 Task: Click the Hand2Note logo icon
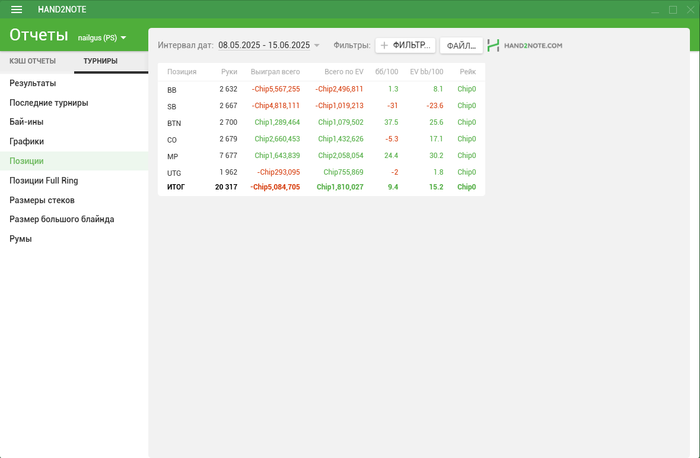[493, 45]
